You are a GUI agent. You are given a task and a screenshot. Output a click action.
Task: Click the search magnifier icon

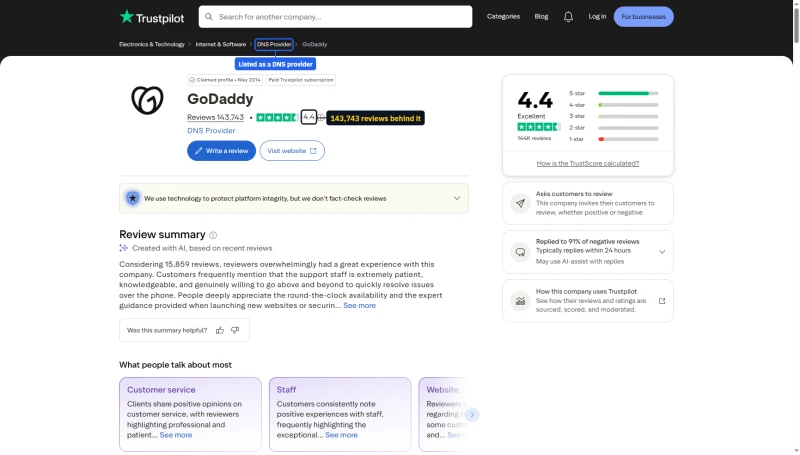[209, 17]
